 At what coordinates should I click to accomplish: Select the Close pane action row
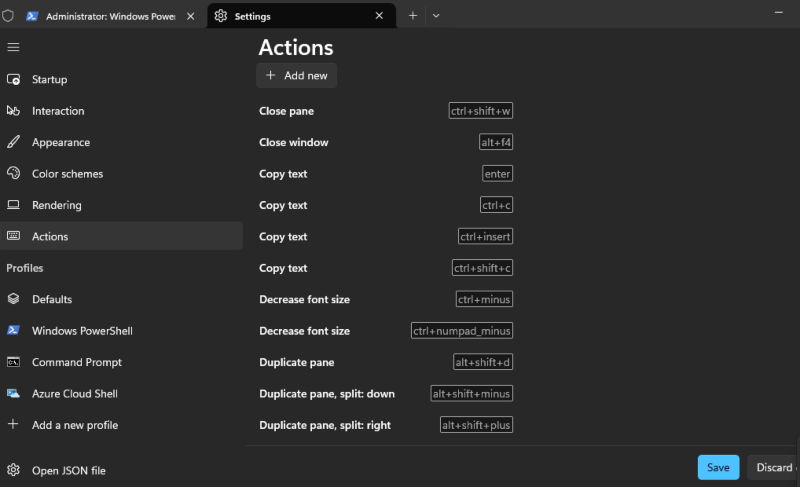coord(386,111)
